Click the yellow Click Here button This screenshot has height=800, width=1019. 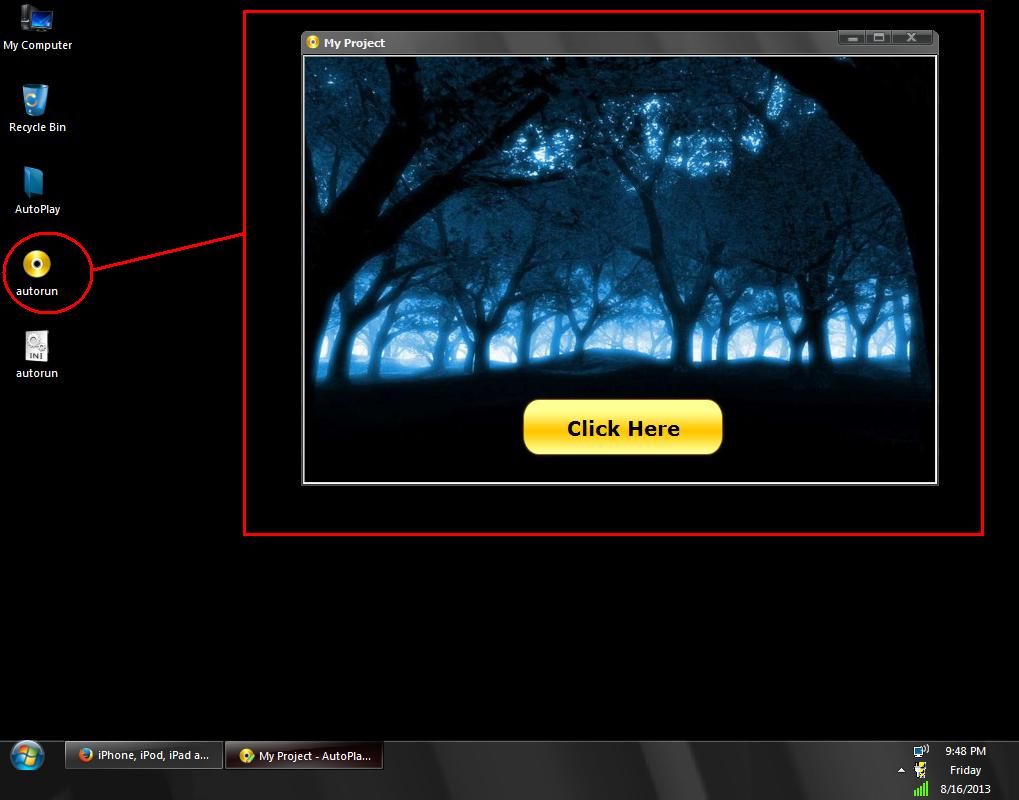coord(622,428)
